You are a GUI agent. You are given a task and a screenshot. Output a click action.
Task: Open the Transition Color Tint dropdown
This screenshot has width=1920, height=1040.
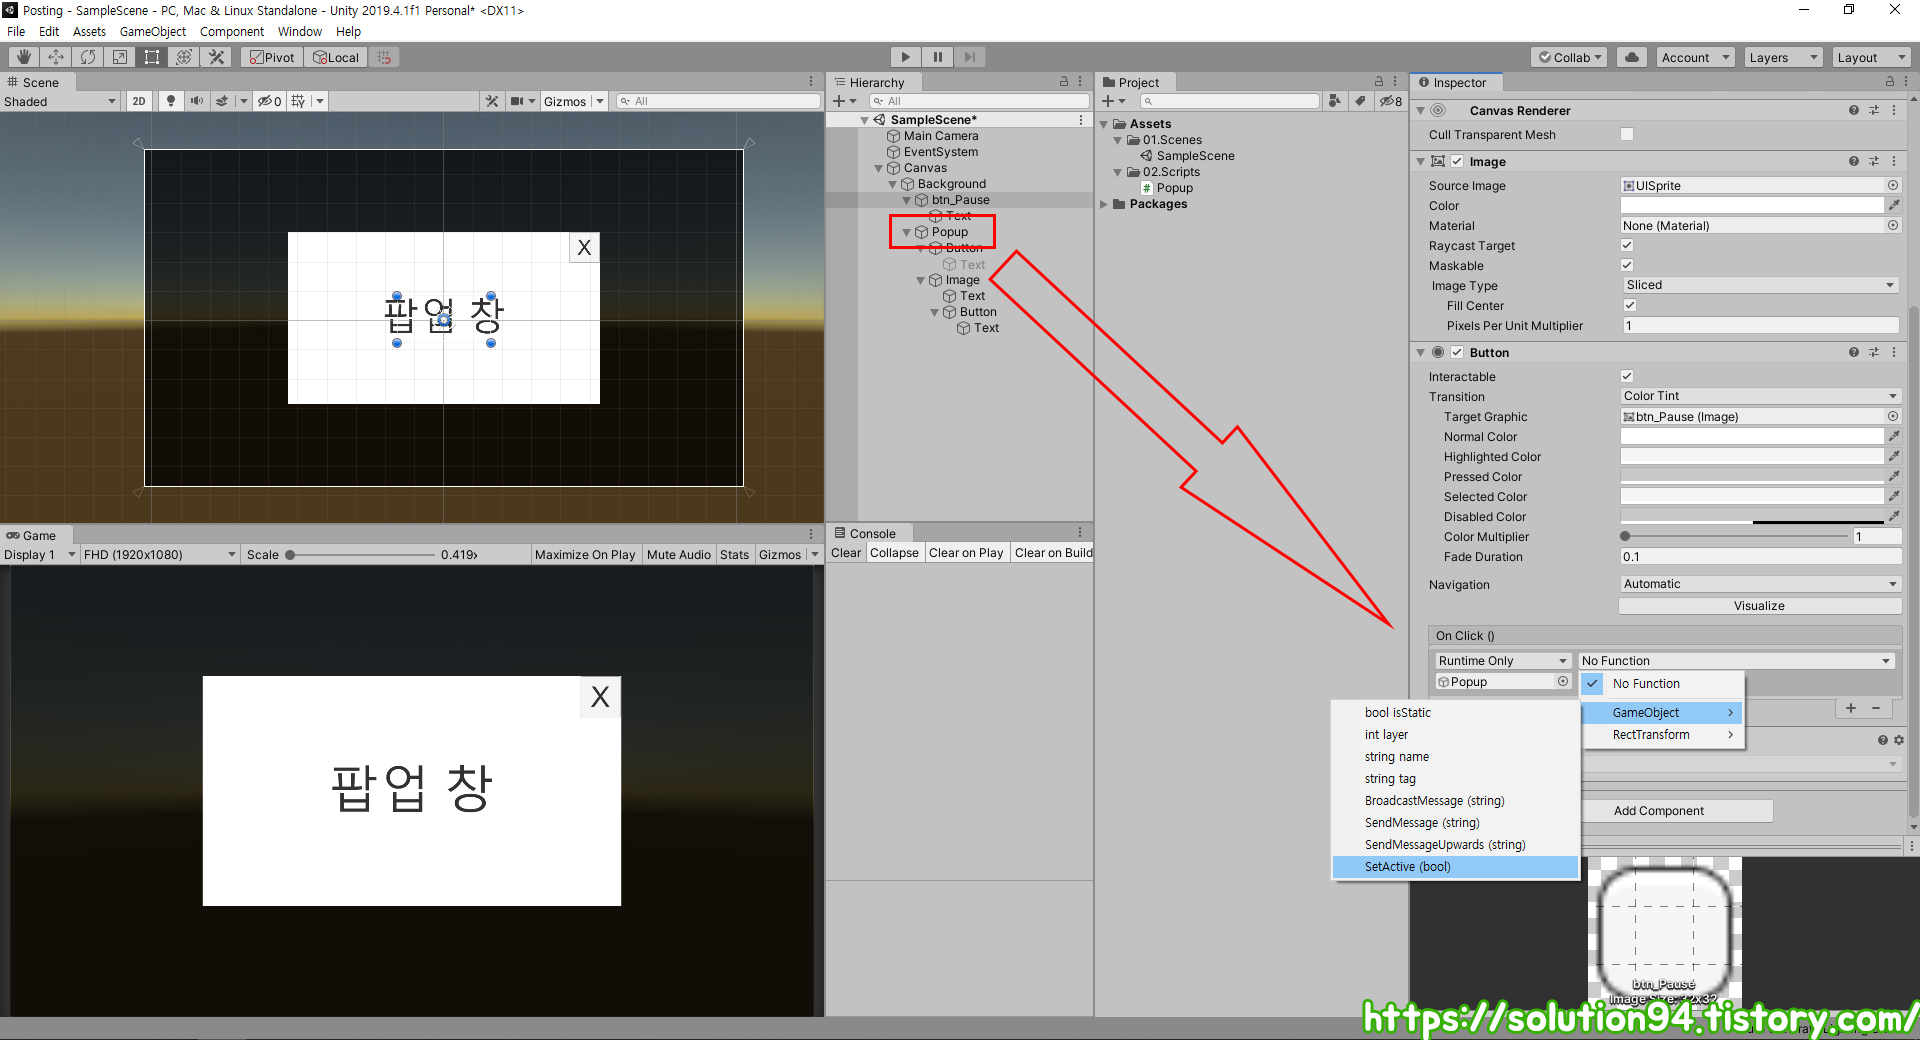[1760, 396]
